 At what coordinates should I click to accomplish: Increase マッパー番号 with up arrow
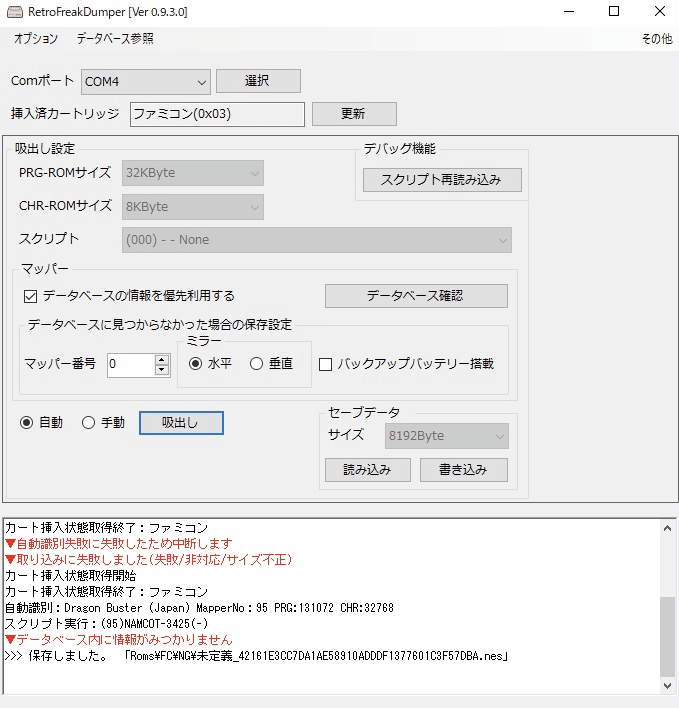162,359
